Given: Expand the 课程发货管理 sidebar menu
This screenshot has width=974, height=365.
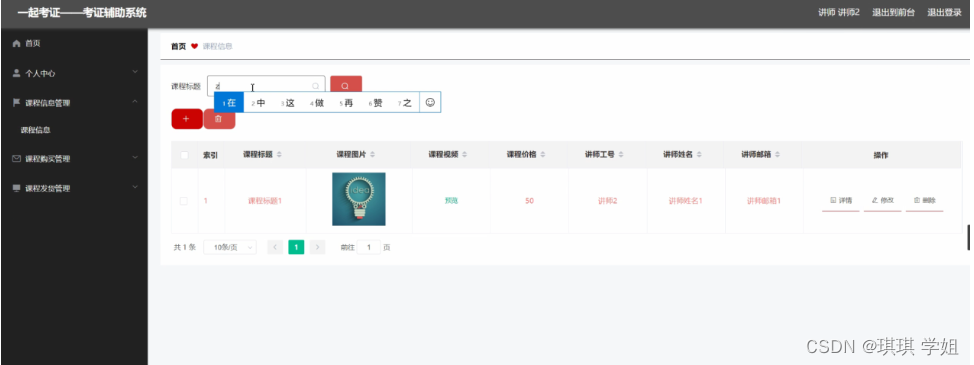Looking at the screenshot, I should (135, 187).
